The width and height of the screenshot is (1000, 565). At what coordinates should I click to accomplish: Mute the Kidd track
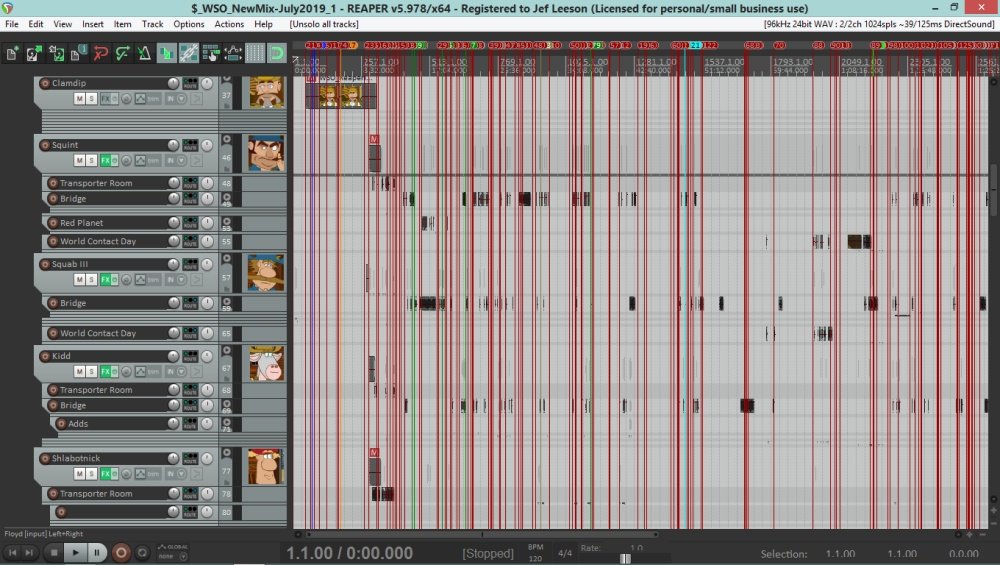79,371
